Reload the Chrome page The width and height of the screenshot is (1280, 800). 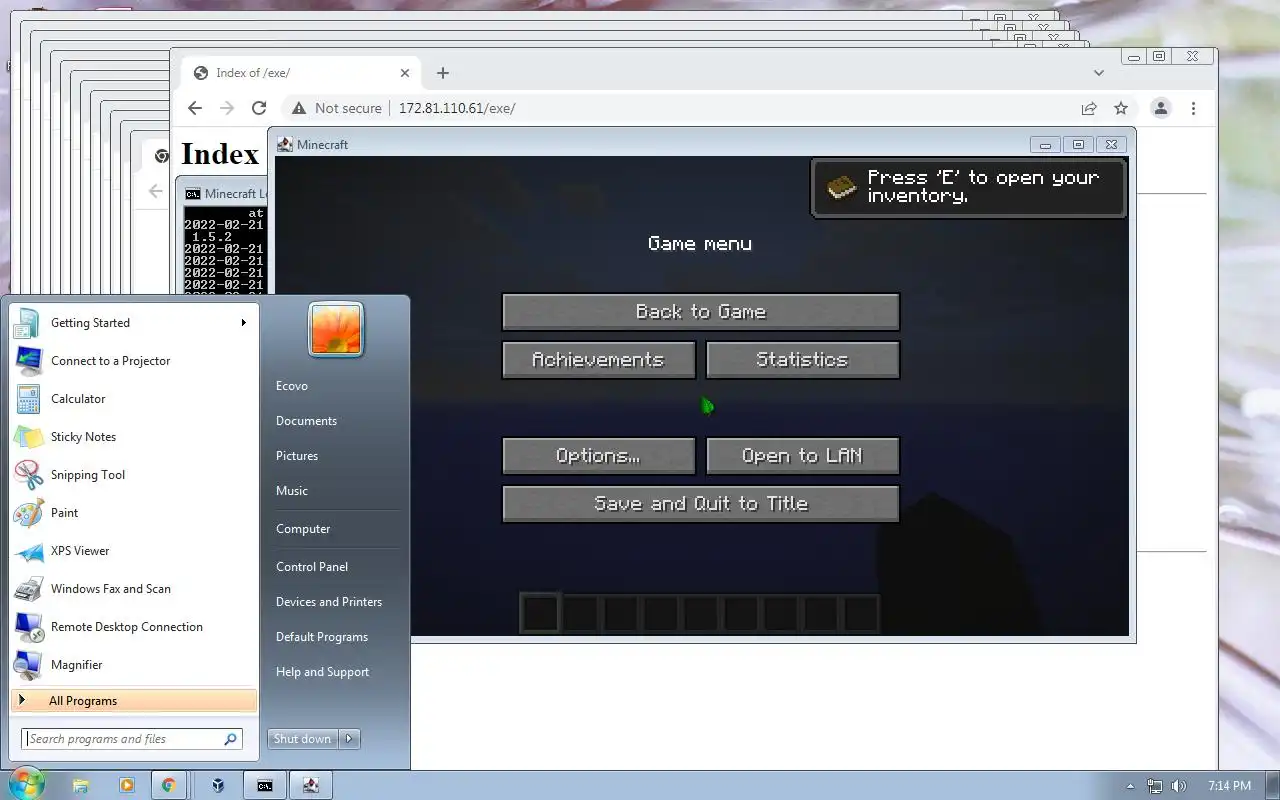[x=259, y=108]
